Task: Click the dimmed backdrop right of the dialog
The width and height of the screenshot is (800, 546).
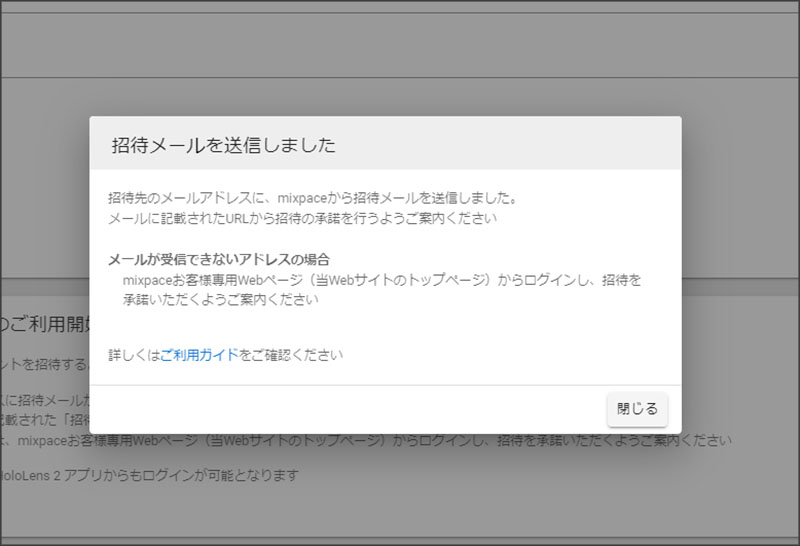Action: point(740,250)
